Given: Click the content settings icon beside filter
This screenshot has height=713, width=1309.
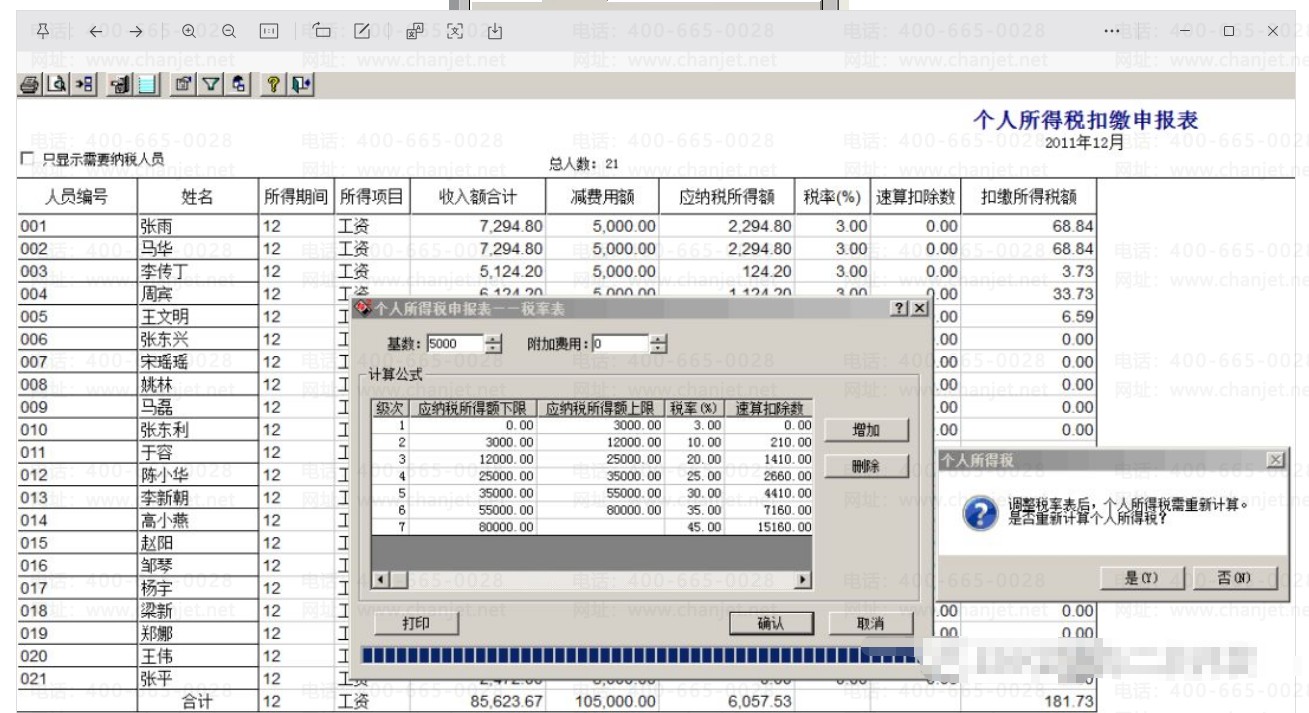Looking at the screenshot, I should coord(183,85).
